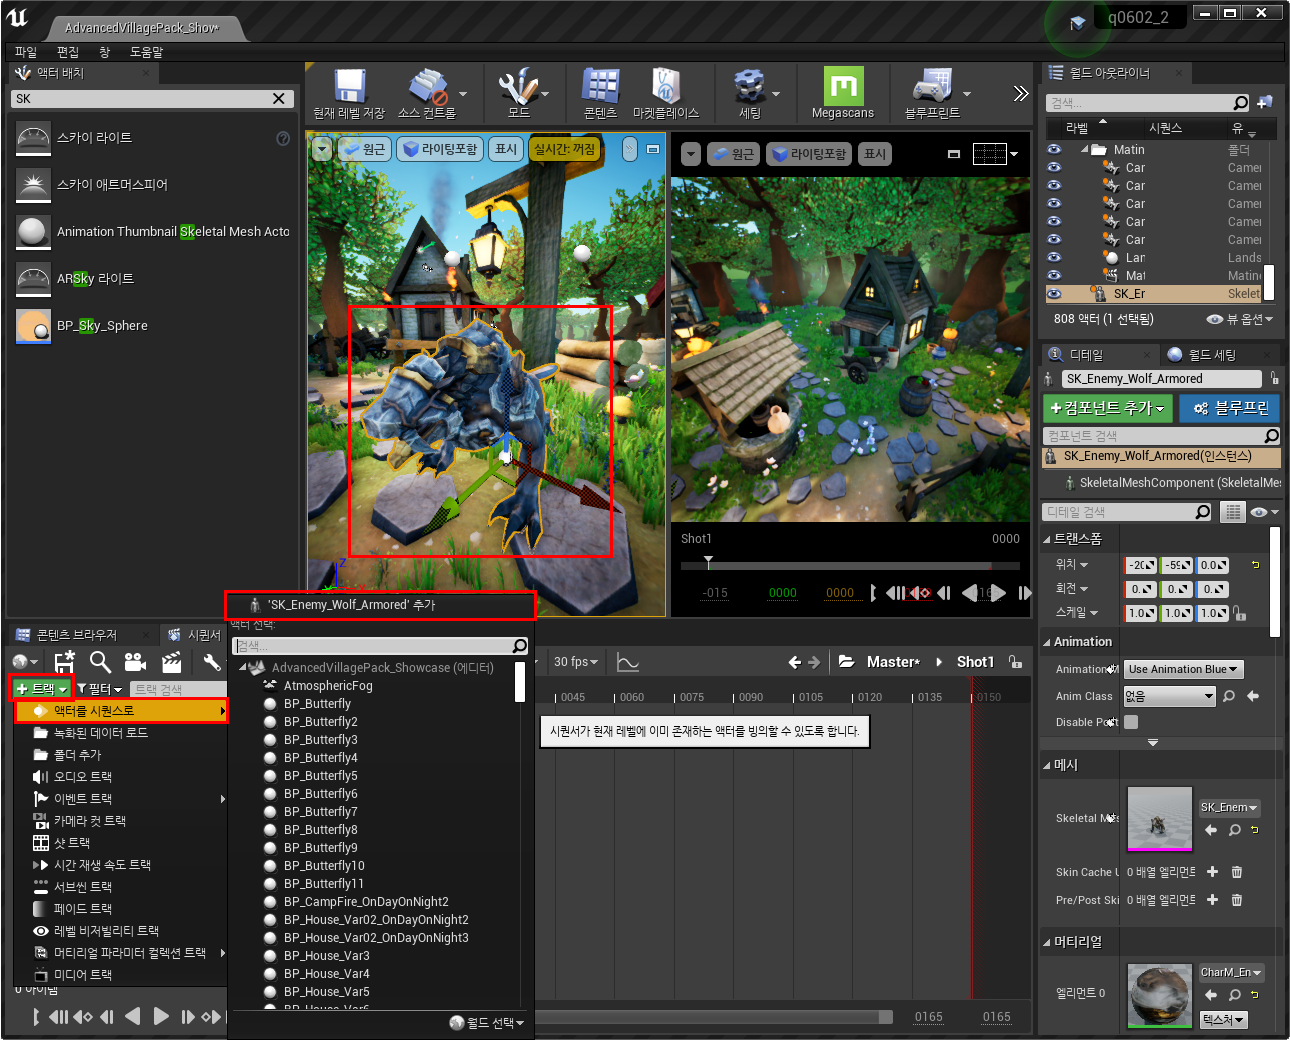Reset Skeletal Mesh to default yellow arrow

point(1255,830)
